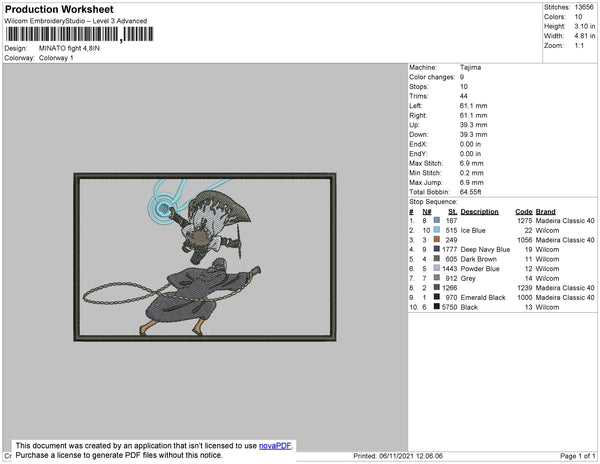Click the Zoom value 1:1
The height and width of the screenshot is (464, 600).
[x=579, y=46]
